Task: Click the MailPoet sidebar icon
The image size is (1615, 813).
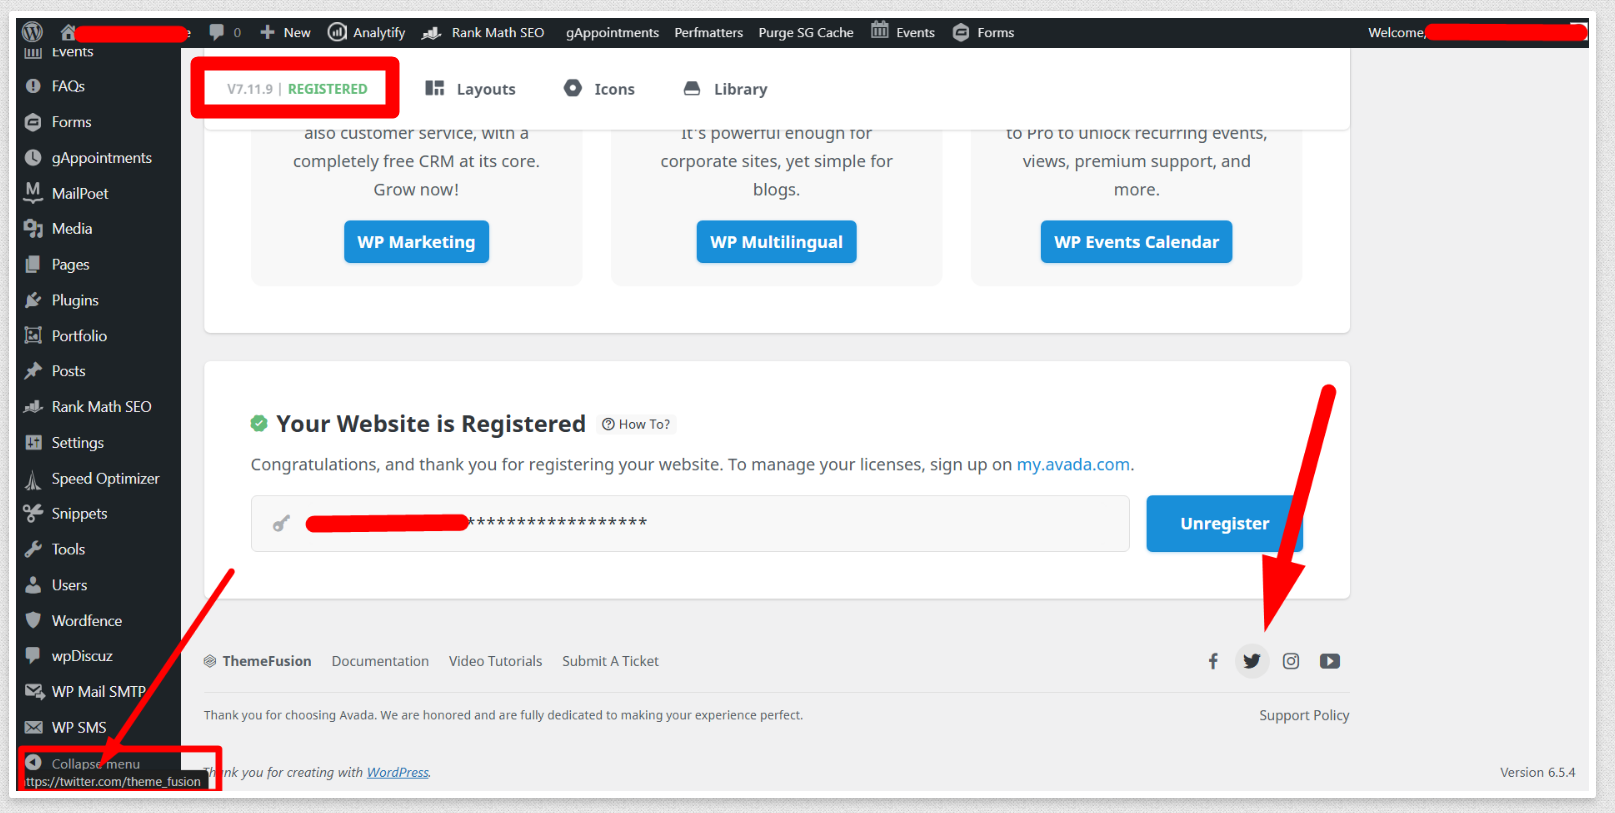Action: (x=33, y=192)
